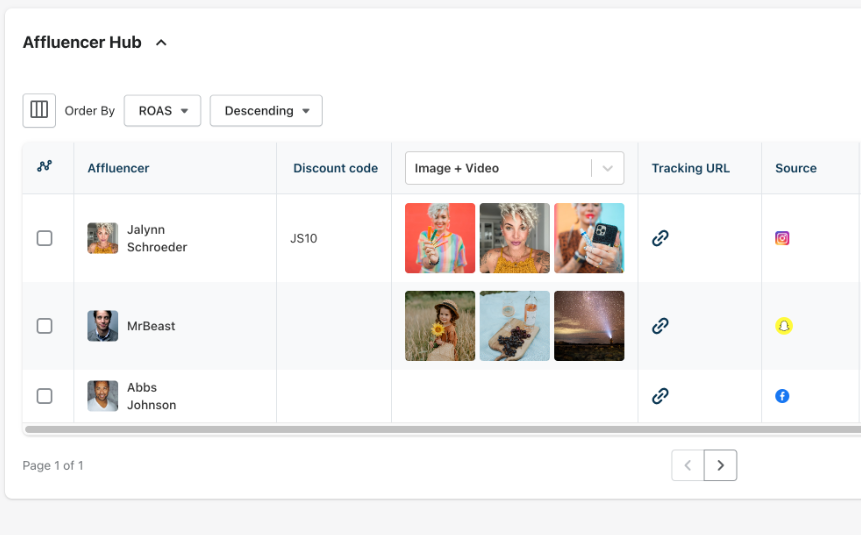Viewport: 861px width, 535px height.
Task: Click the Discount code column header
Action: 335,168
